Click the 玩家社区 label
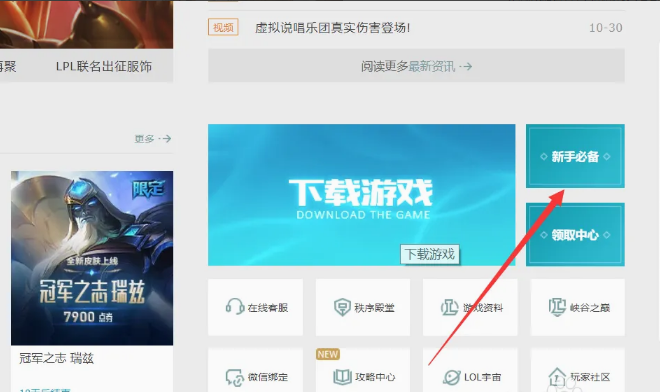 [590, 377]
